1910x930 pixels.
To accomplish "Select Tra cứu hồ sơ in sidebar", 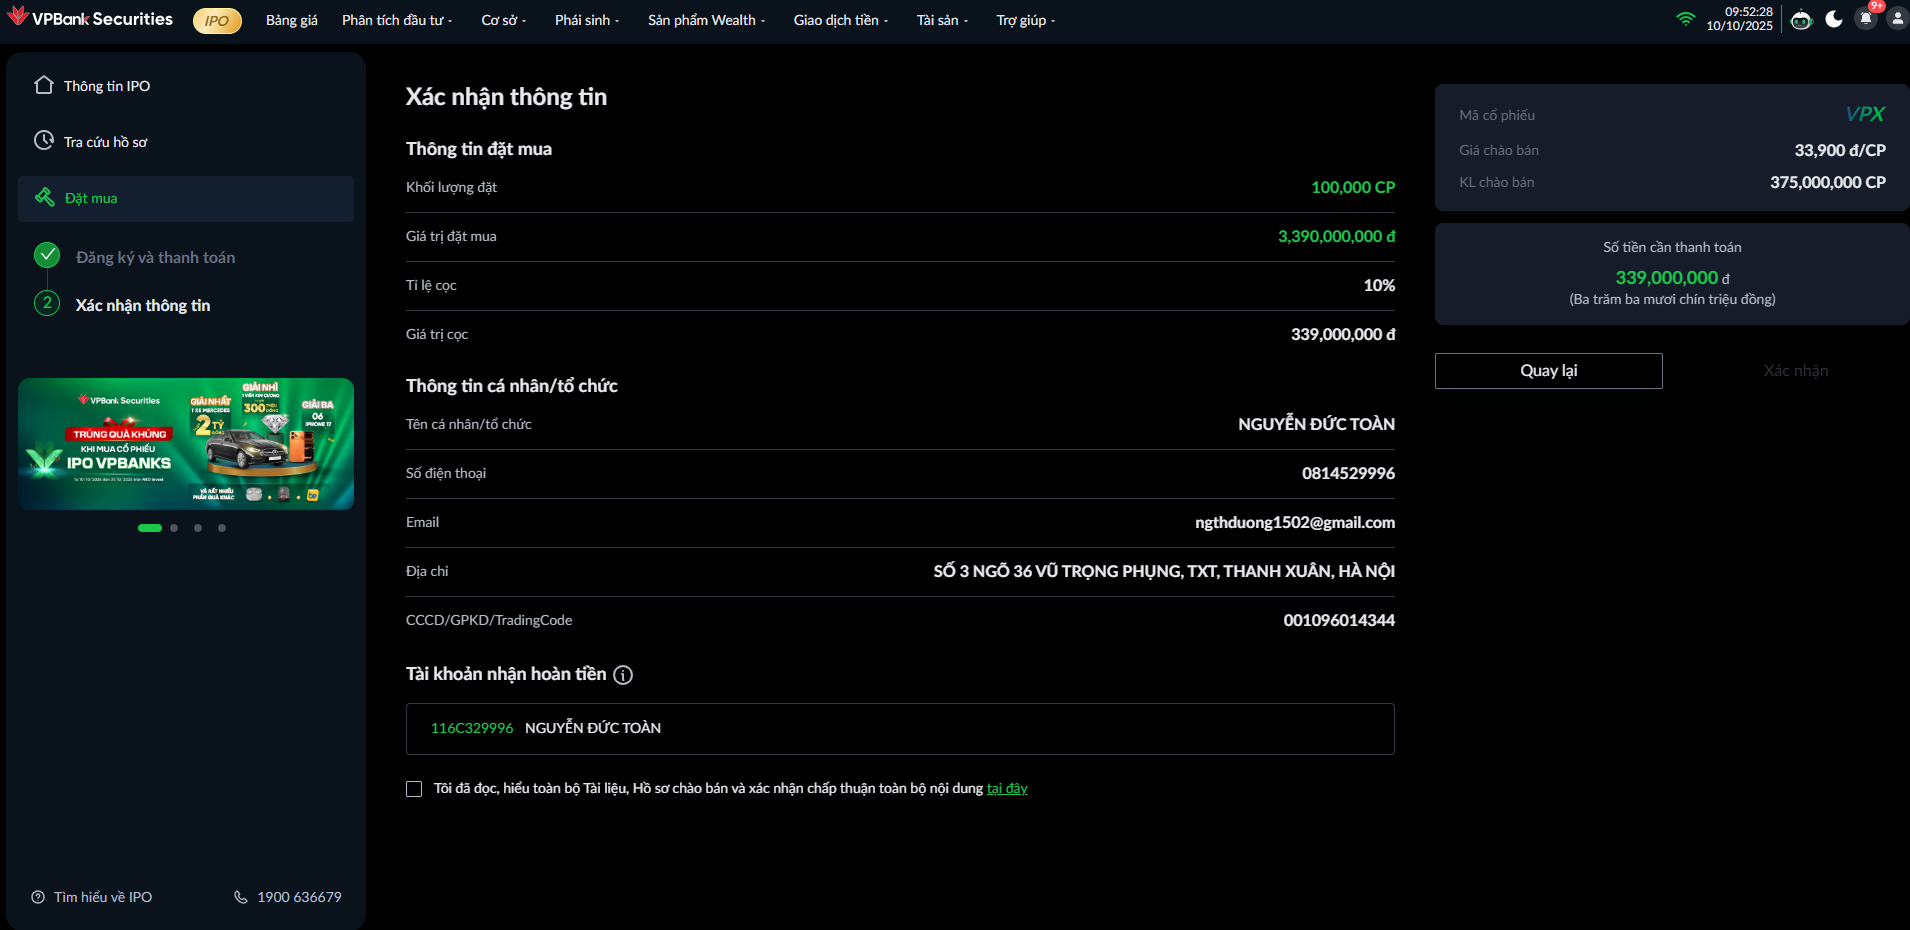I will click(x=105, y=142).
